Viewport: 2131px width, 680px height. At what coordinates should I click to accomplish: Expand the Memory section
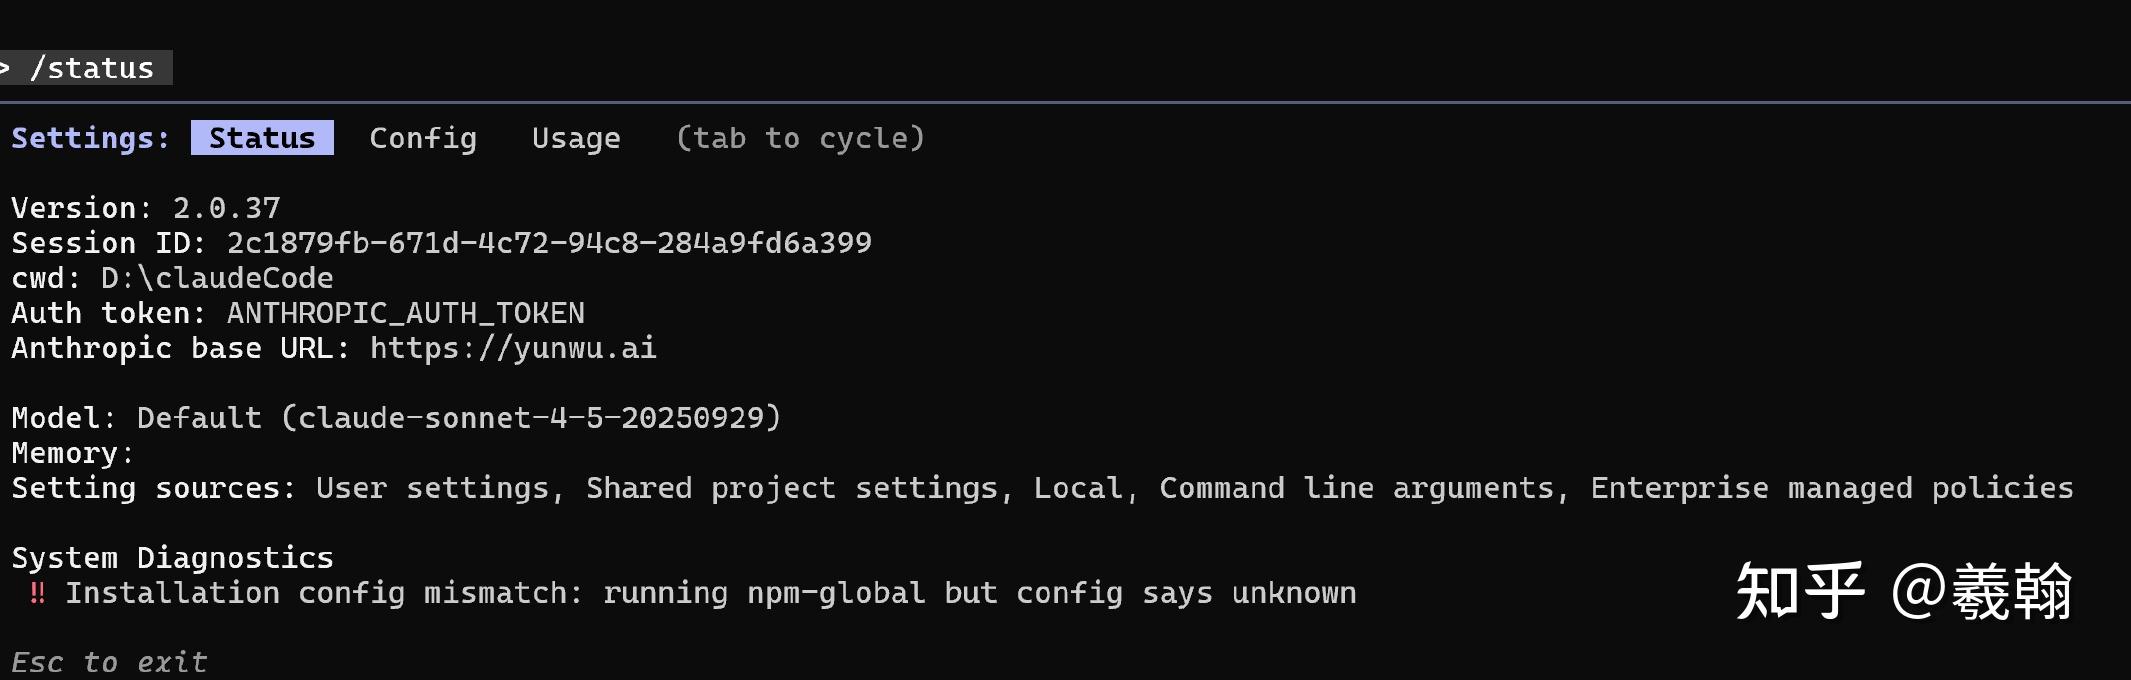point(65,453)
